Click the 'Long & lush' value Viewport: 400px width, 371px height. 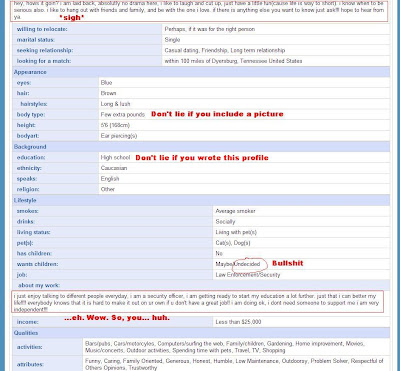coord(115,104)
